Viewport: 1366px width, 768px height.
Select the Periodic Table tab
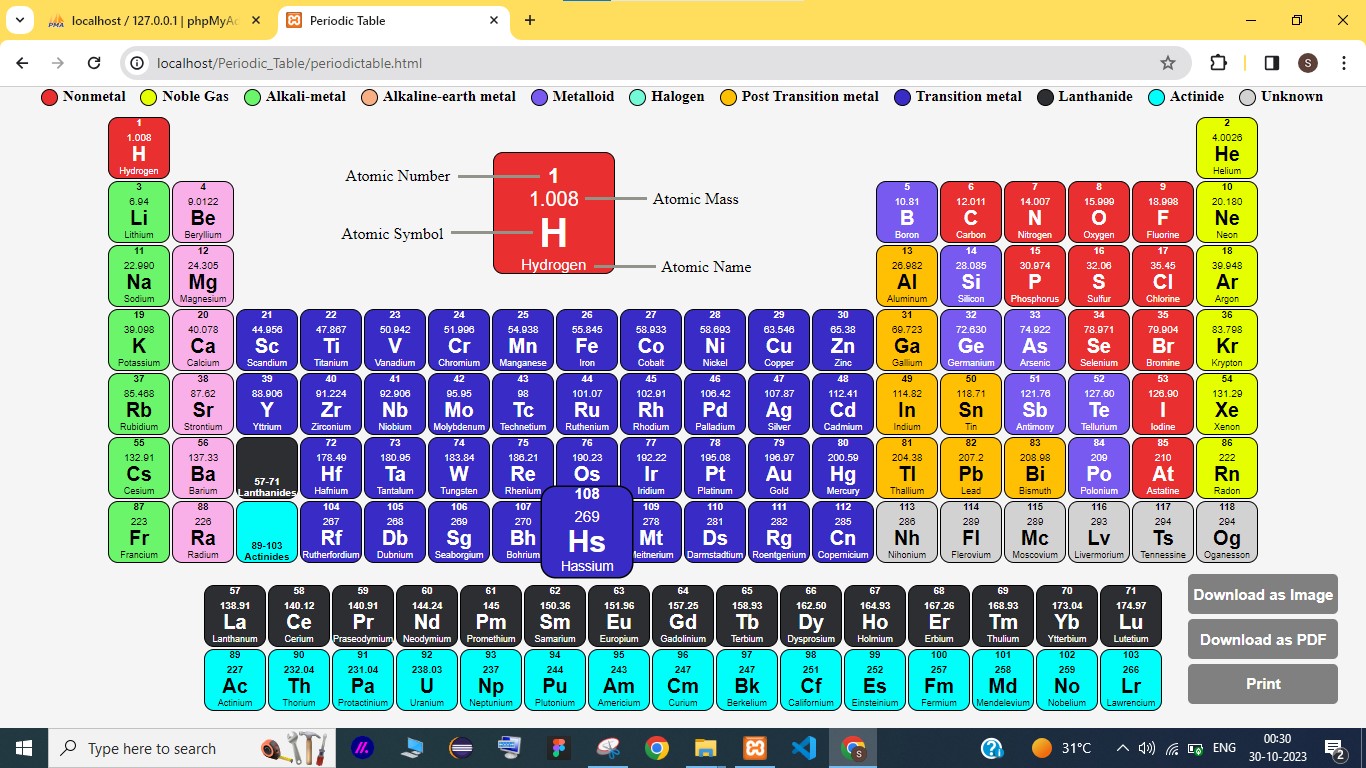[393, 20]
